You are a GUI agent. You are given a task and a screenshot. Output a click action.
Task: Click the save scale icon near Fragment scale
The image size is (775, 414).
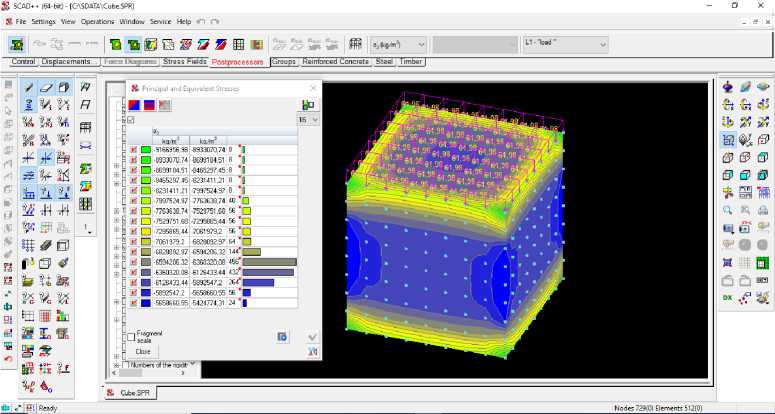tap(282, 336)
